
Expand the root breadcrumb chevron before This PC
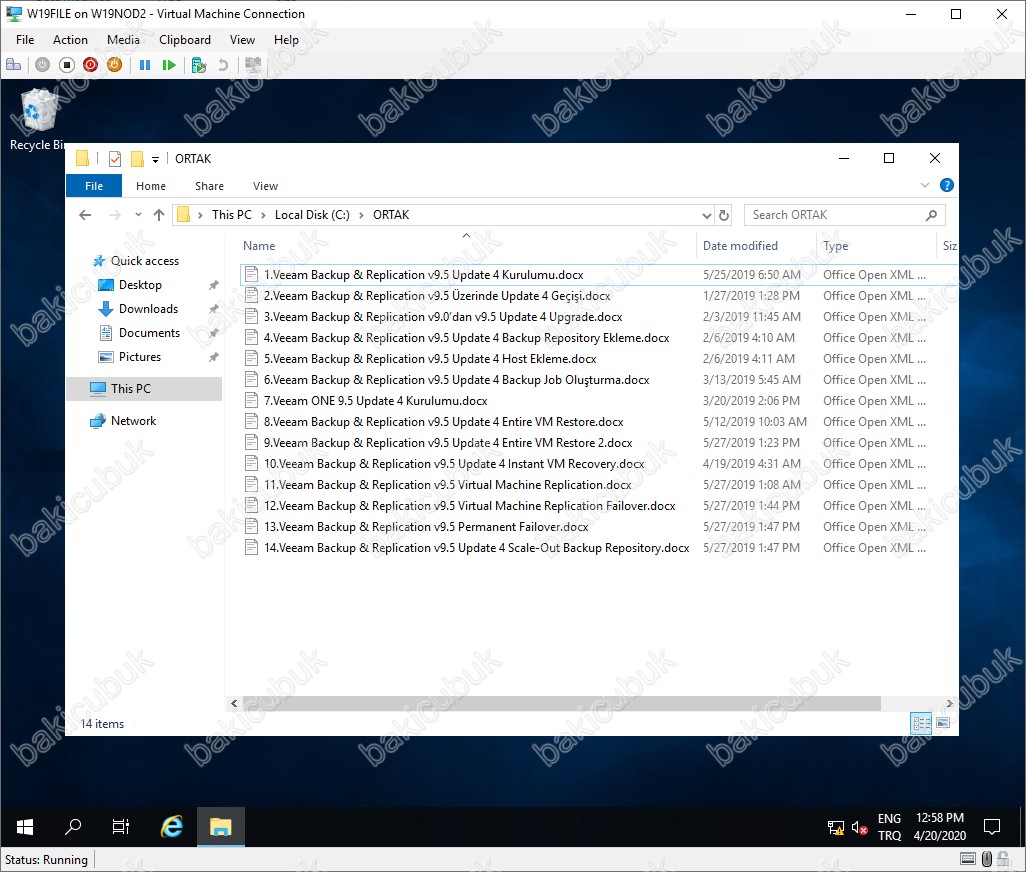coord(200,215)
